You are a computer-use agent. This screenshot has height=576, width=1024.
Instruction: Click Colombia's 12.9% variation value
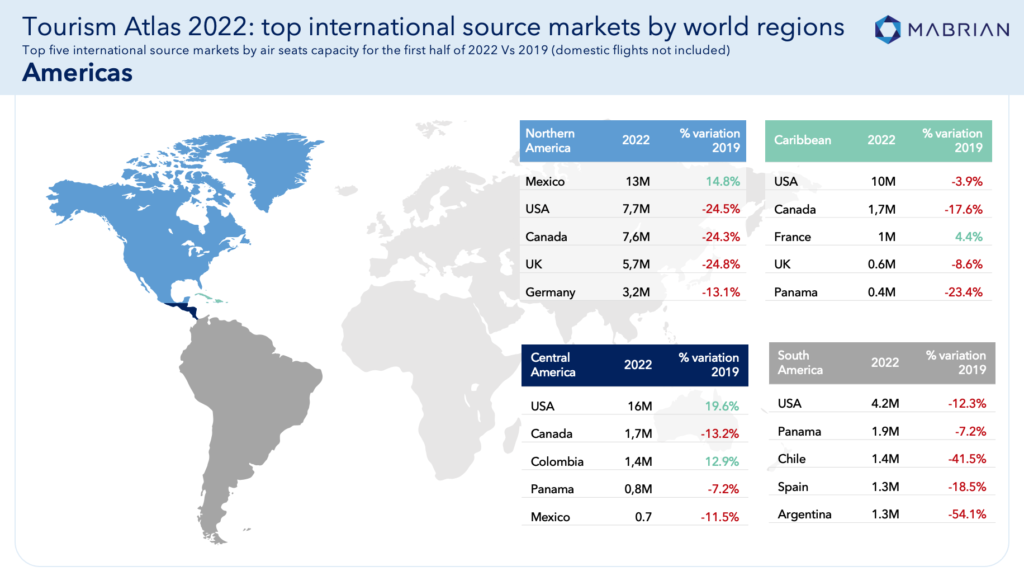722,461
